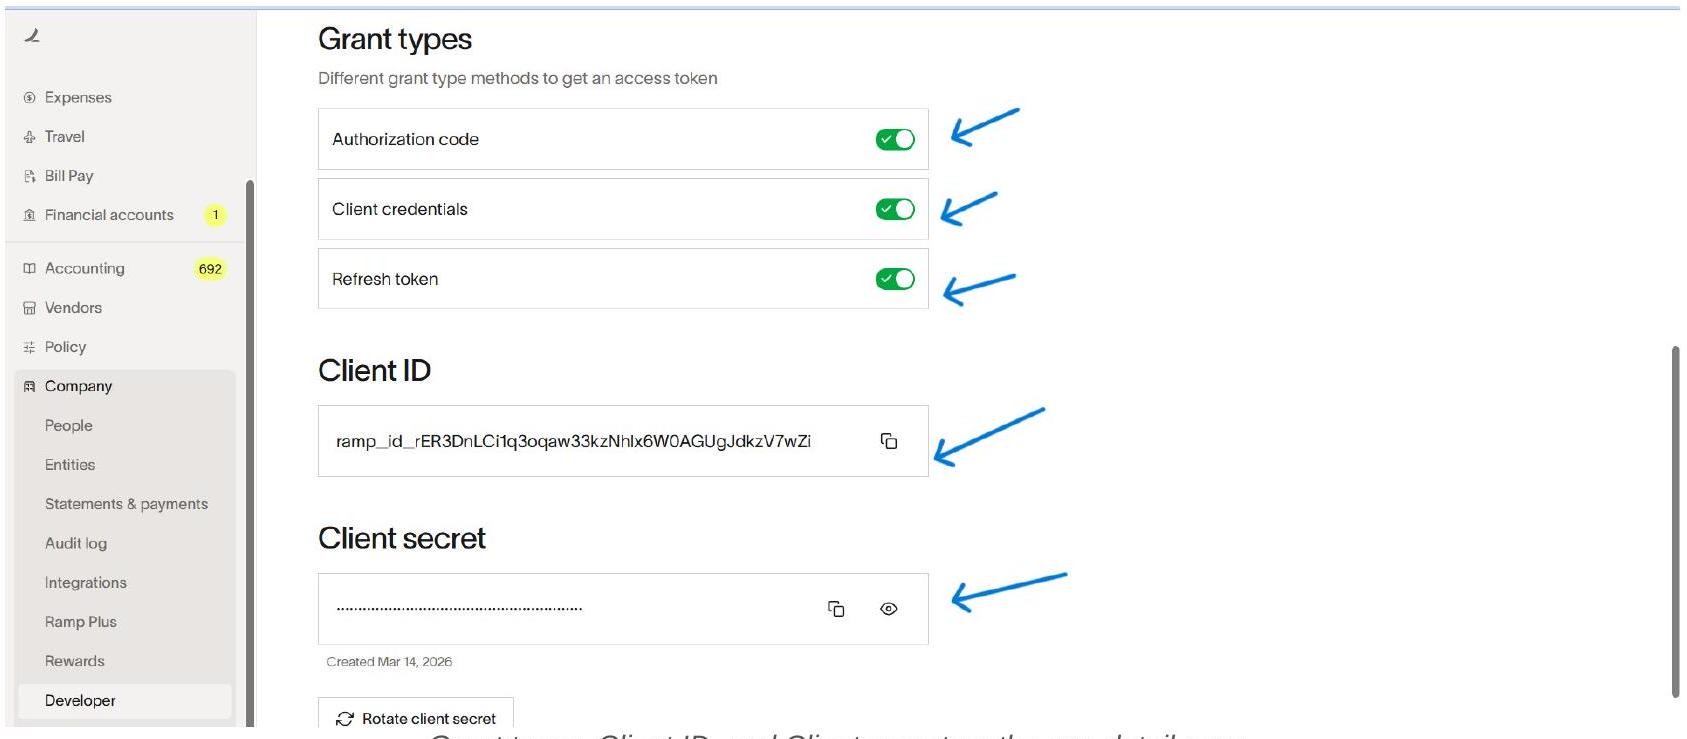Viewport: 1687px width, 739px height.
Task: Open Statements & payments page
Action: (126, 504)
